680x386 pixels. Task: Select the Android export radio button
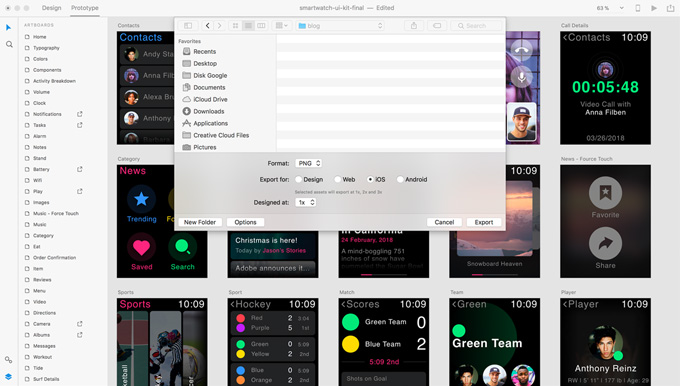click(400, 179)
